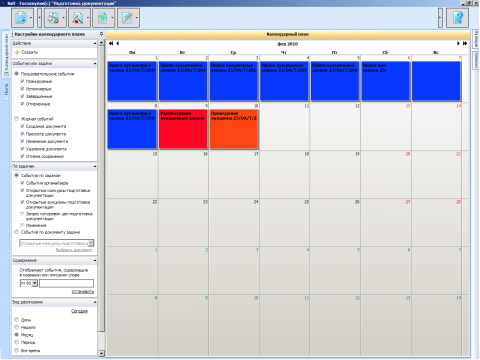The height and width of the screenshot is (360, 480).
Task: Enable the Запрос котировок цен checkbox
Action: click(22, 214)
